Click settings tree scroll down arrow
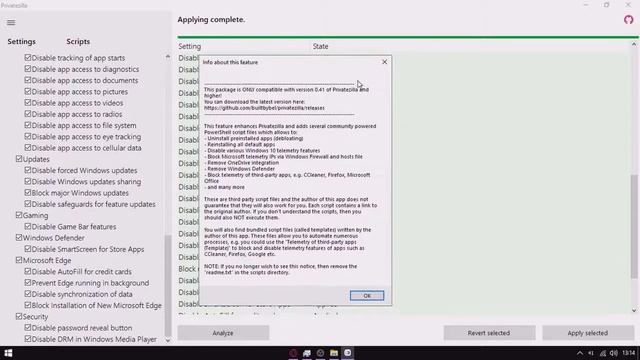640x360 pixels. click(167, 340)
